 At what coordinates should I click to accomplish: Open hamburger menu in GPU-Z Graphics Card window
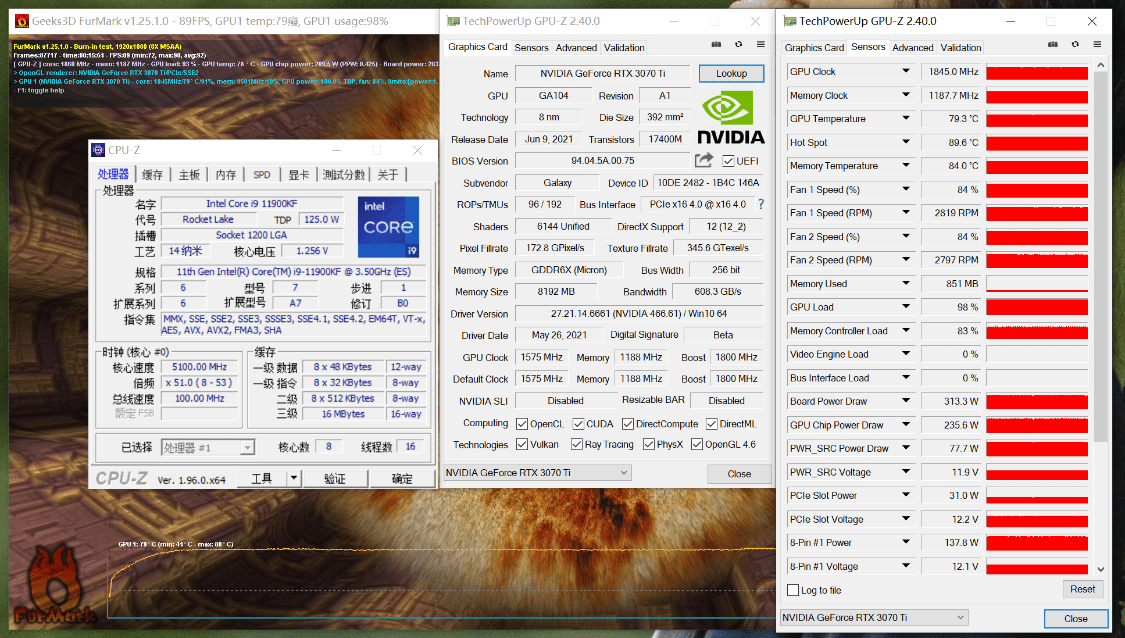[761, 44]
